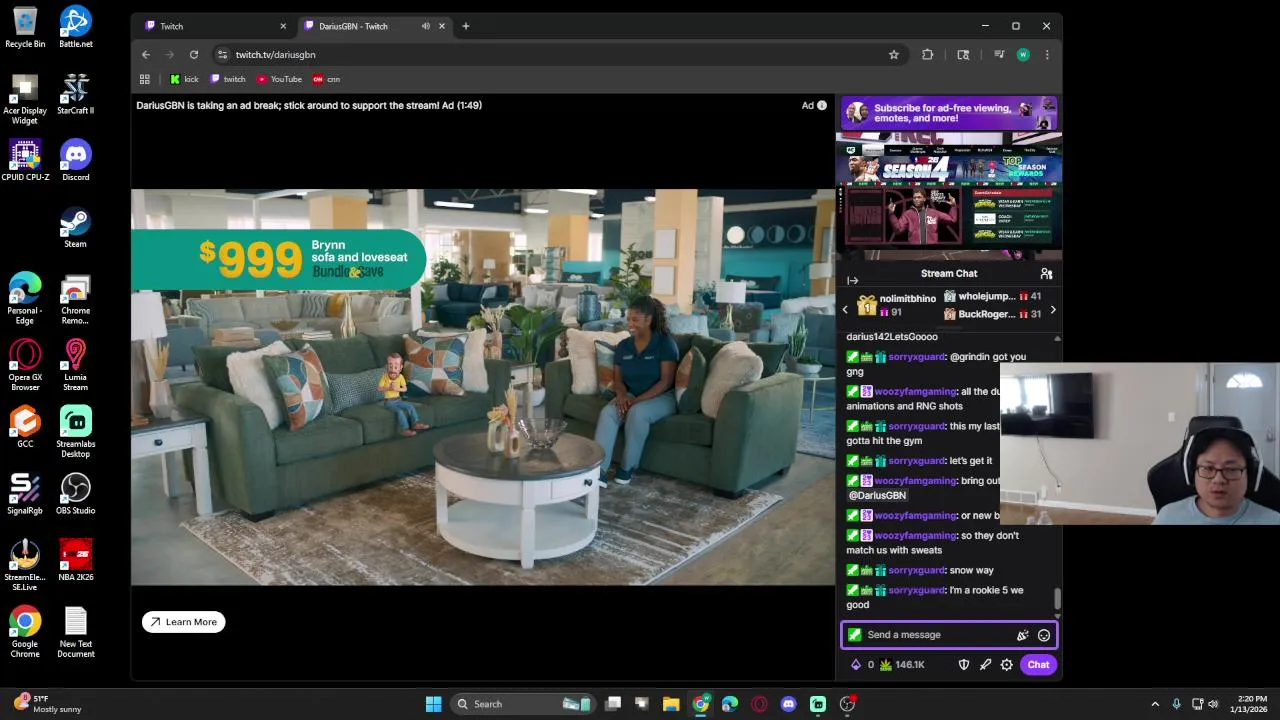Open the New Text Document file
Viewport: 1280px width, 720px height.
pyautogui.click(x=76, y=632)
